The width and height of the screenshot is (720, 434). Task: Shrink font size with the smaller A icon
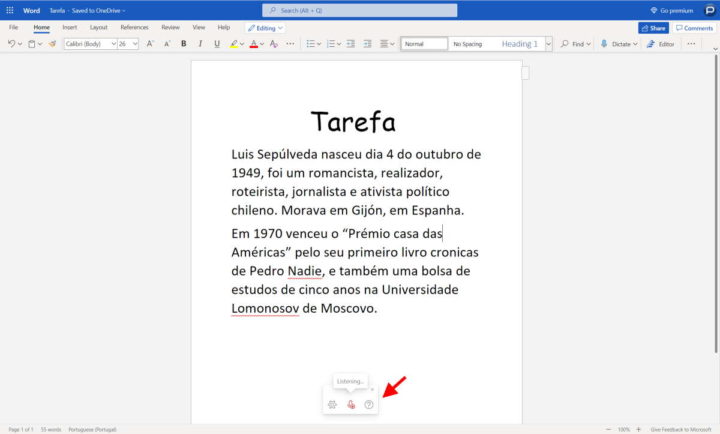(167, 44)
